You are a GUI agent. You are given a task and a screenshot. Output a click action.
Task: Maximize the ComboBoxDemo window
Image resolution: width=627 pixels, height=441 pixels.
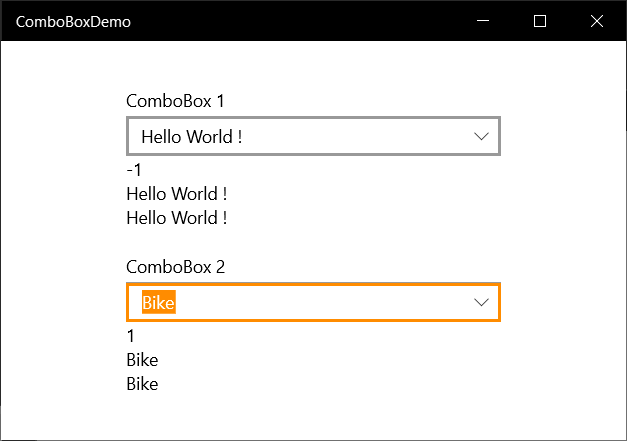click(540, 21)
